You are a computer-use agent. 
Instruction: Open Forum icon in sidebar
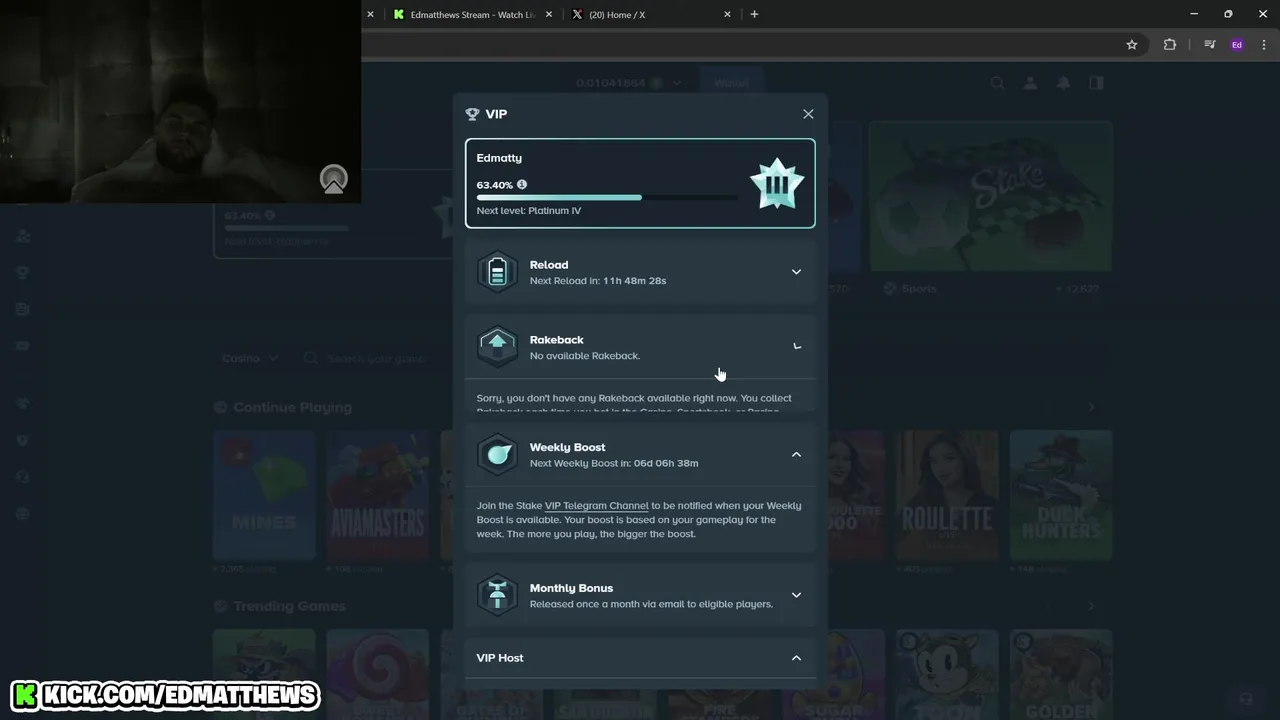pos(23,345)
